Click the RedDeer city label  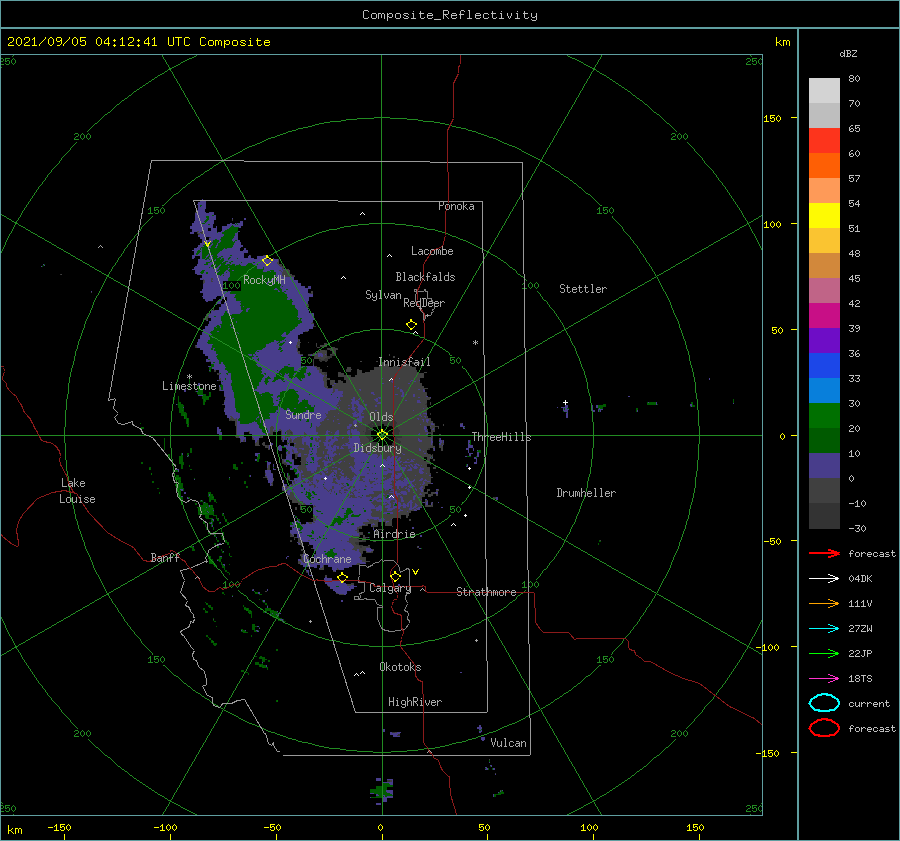(424, 303)
